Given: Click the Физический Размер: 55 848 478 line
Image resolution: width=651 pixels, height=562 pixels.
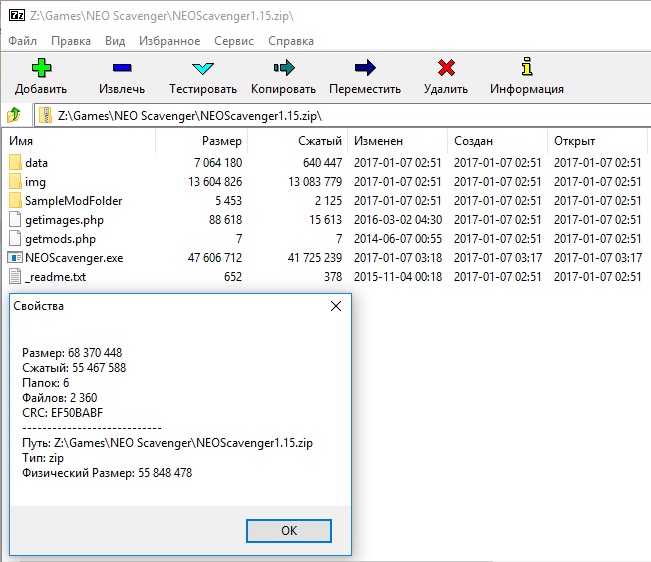Looking at the screenshot, I should (x=107, y=473).
